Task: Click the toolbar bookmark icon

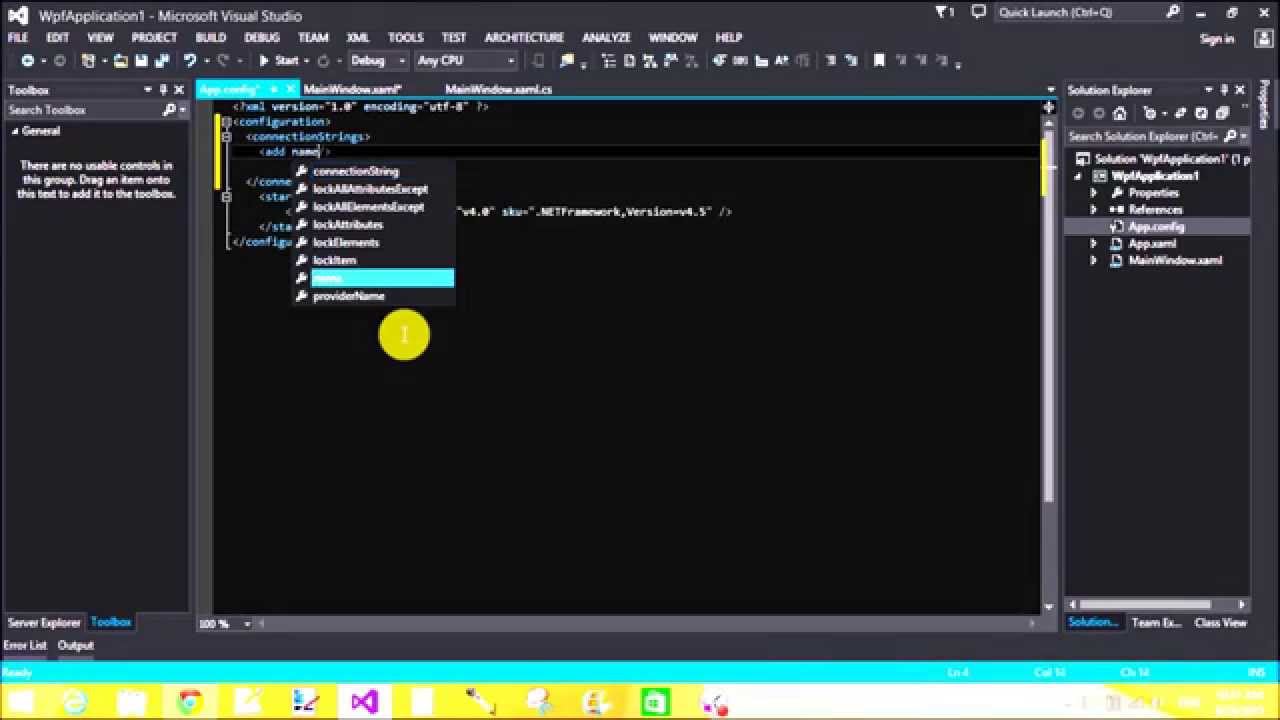Action: 879,61
